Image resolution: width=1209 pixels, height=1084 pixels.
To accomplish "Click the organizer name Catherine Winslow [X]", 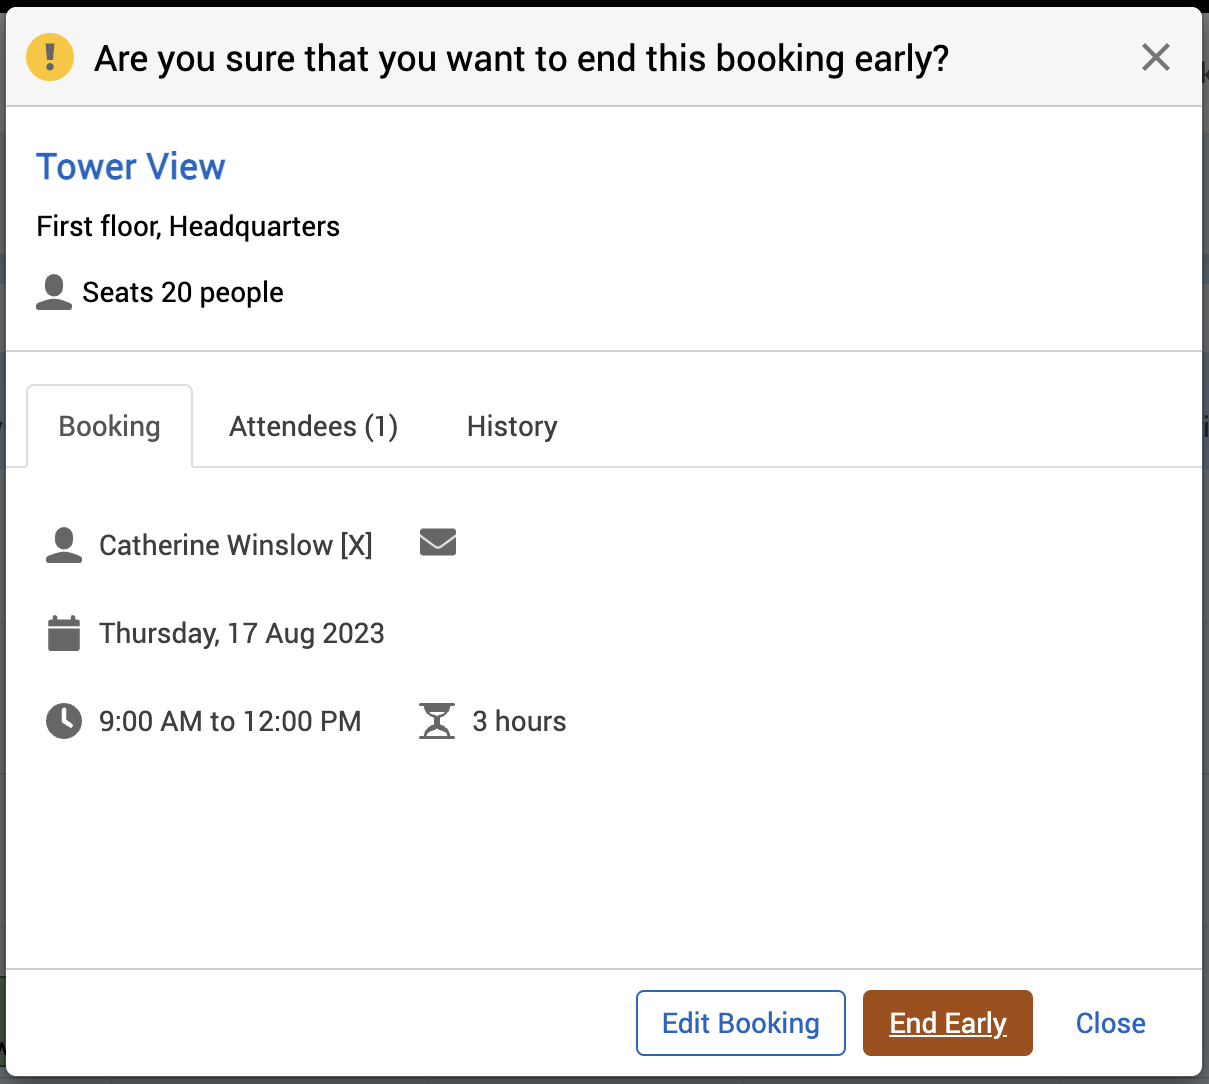I will pos(236,545).
